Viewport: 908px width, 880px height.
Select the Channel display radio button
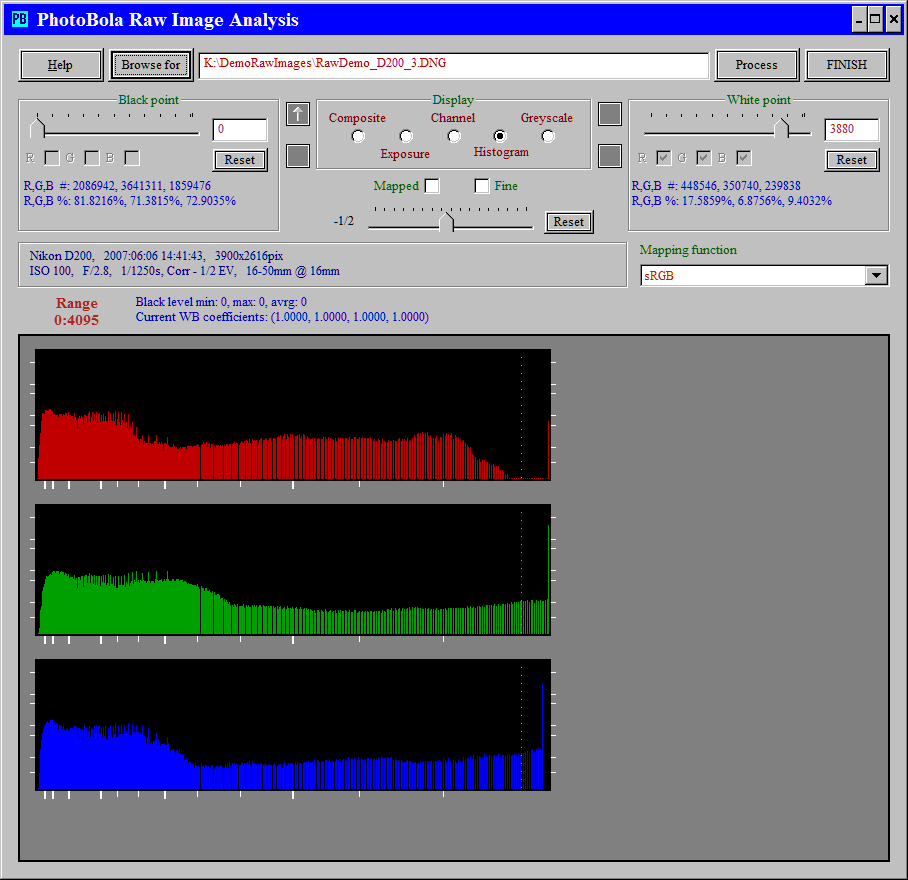453,136
